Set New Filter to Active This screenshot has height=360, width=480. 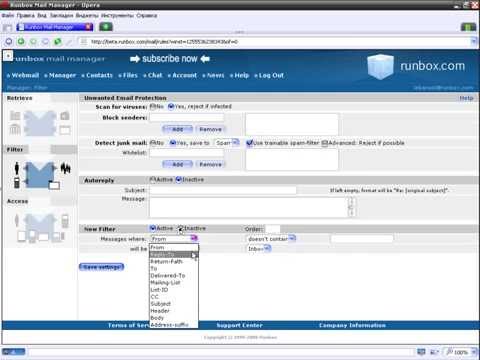[153, 228]
